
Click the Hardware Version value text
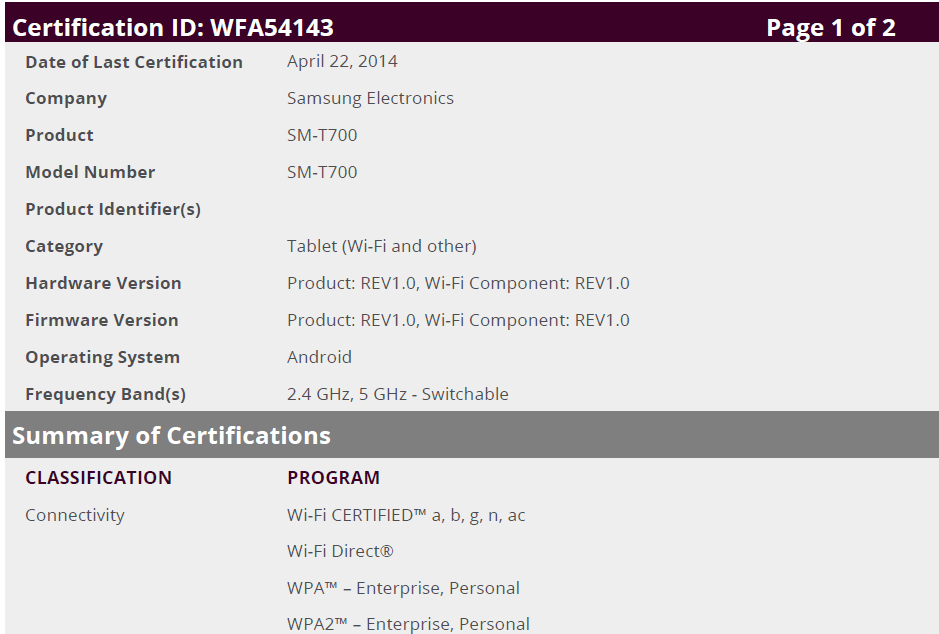coord(458,283)
